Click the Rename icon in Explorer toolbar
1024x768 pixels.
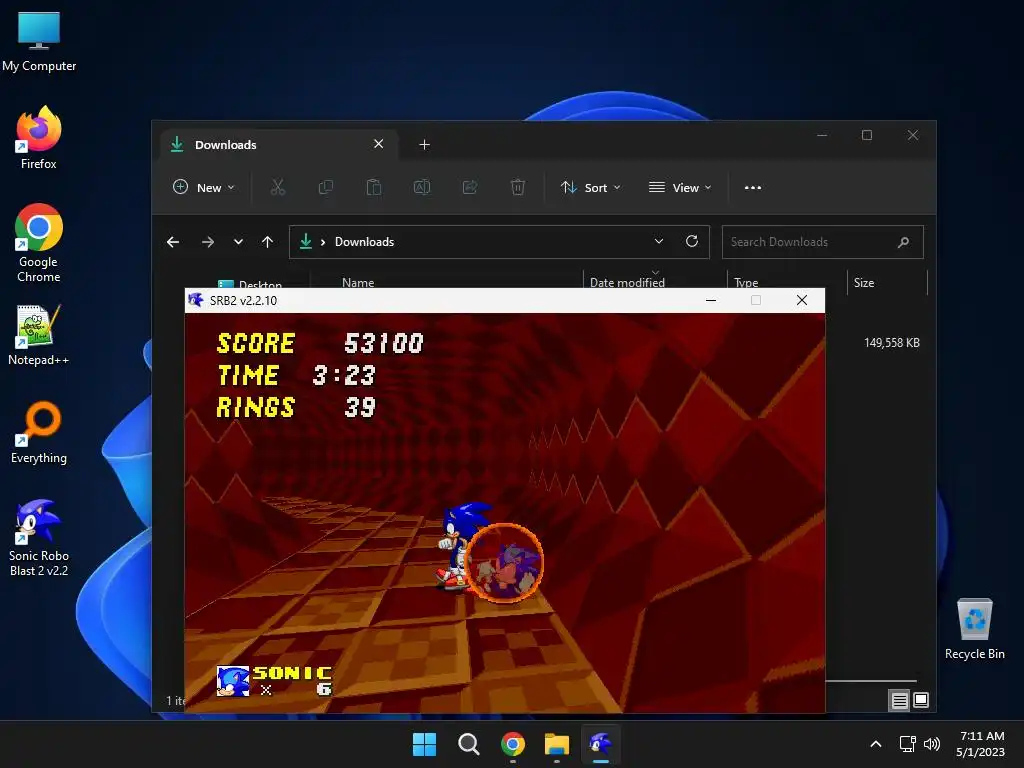(x=422, y=187)
